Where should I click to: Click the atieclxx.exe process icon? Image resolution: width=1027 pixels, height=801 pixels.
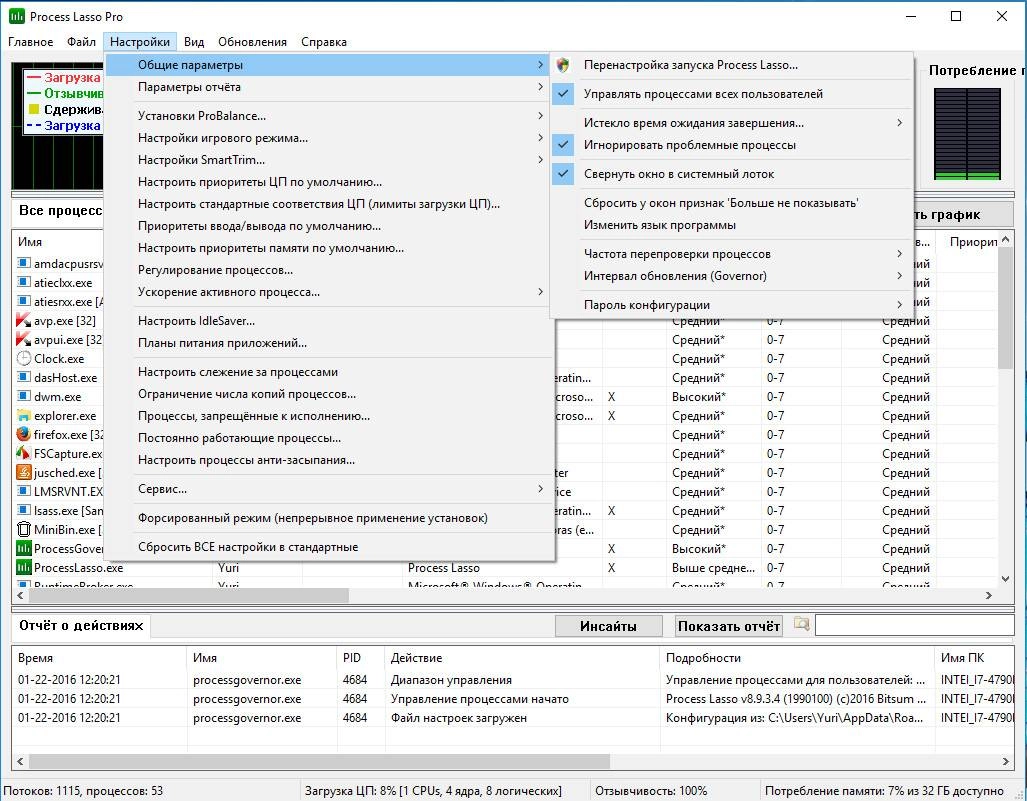click(24, 282)
